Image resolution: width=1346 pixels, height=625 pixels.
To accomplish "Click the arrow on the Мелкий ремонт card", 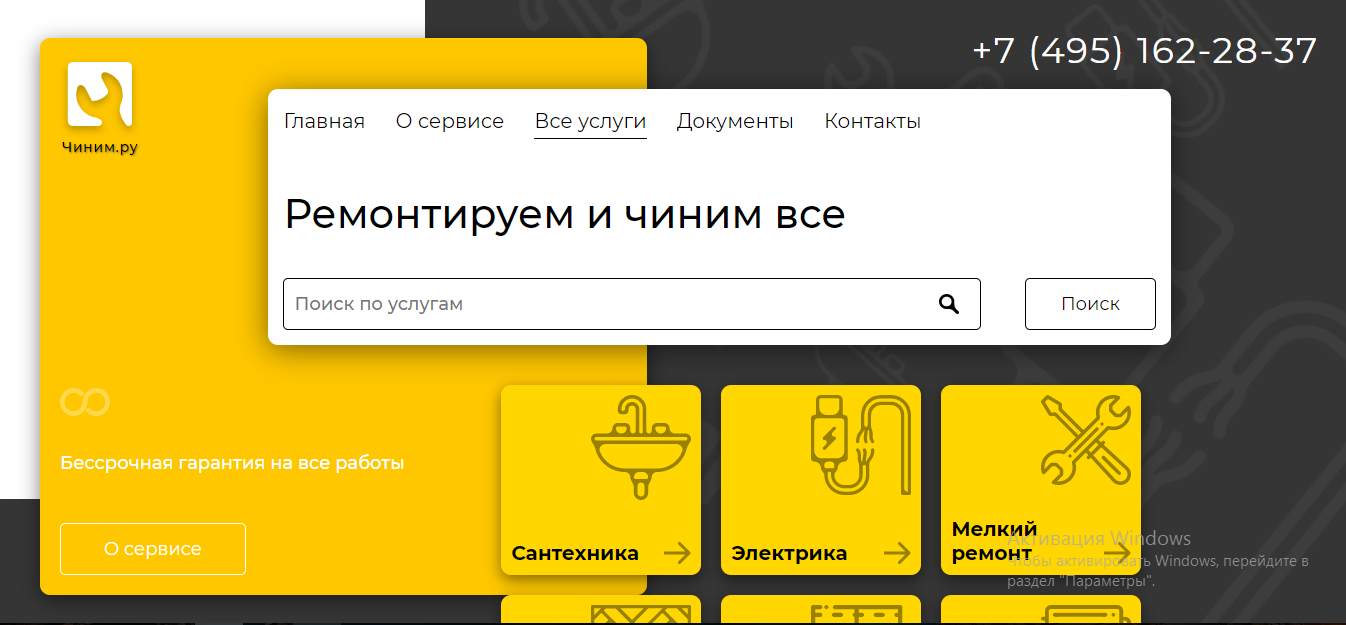I will click(x=1118, y=551).
